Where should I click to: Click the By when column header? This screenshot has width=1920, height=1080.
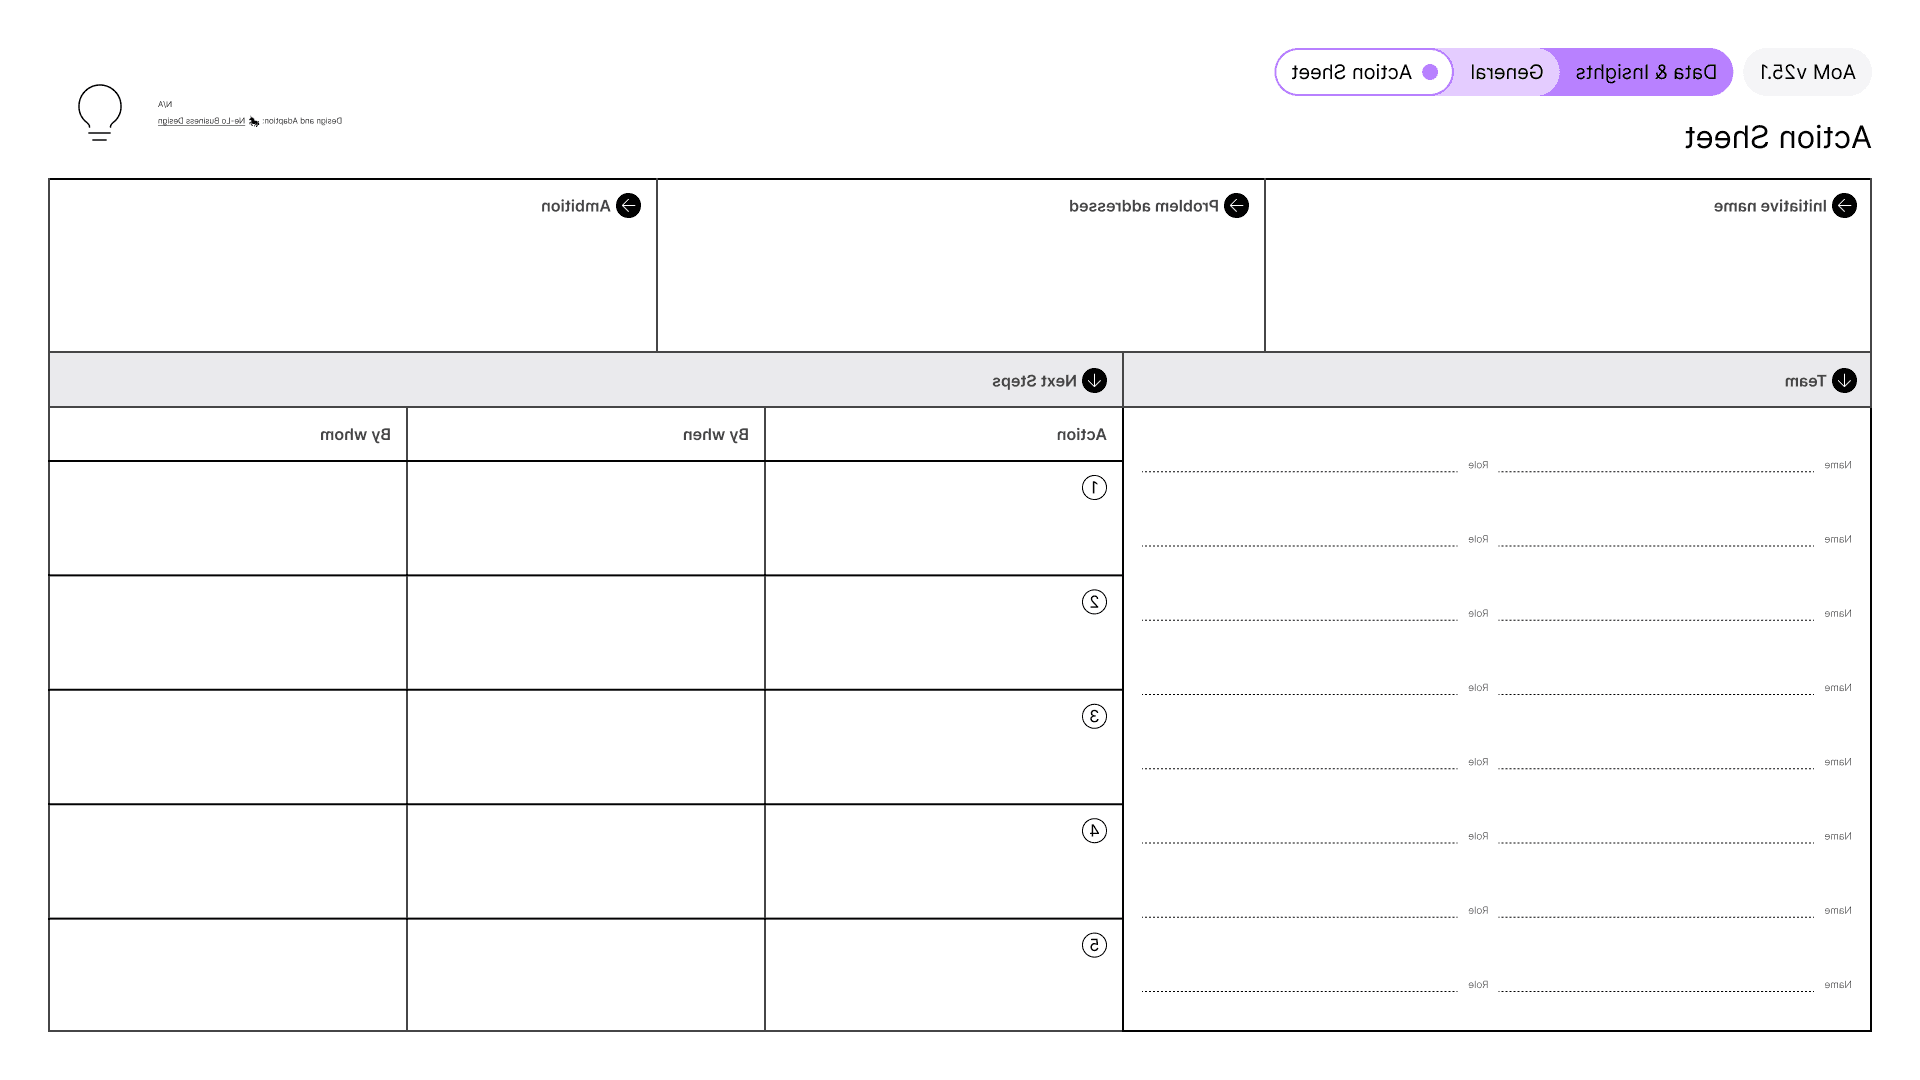715,435
